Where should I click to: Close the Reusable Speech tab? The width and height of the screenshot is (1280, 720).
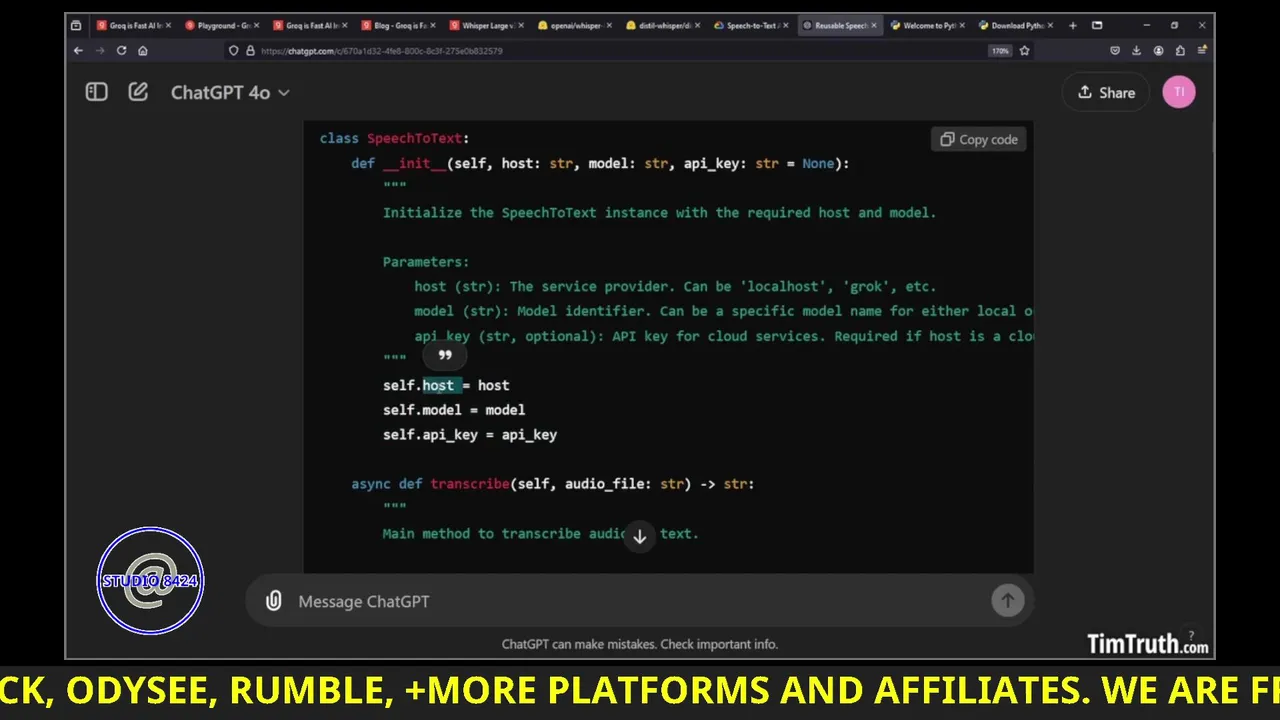pyautogui.click(x=873, y=26)
